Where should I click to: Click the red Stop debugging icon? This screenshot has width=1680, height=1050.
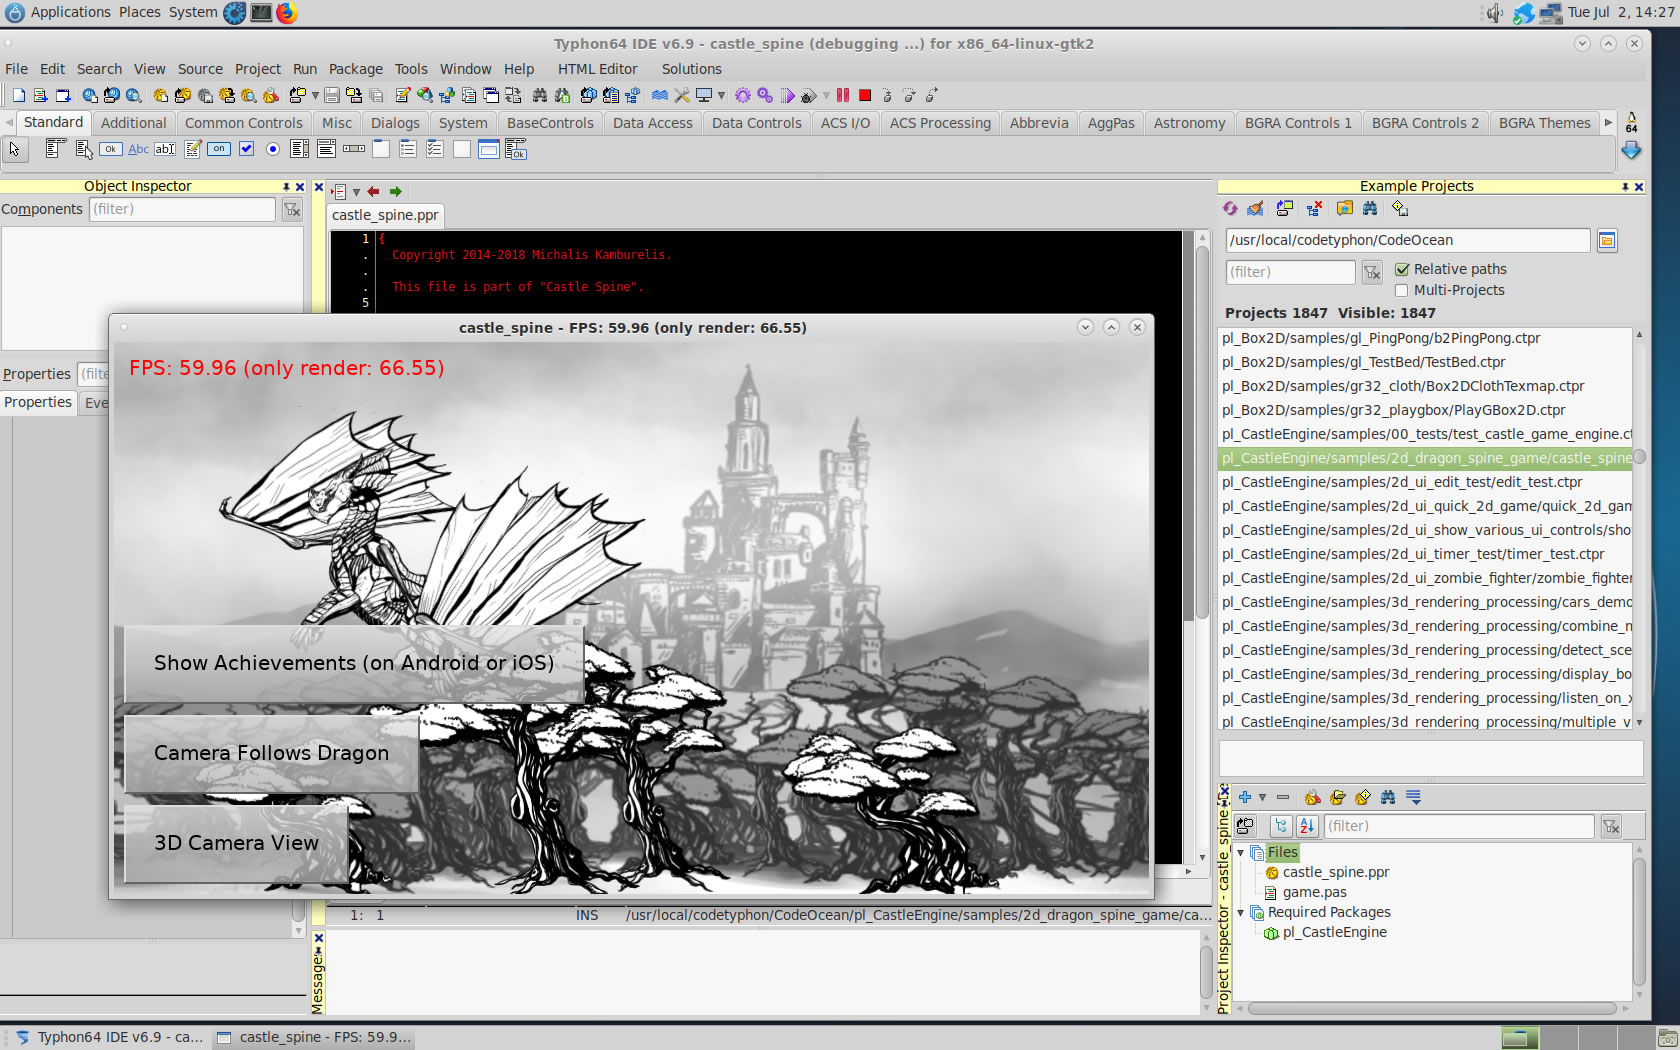(x=865, y=95)
